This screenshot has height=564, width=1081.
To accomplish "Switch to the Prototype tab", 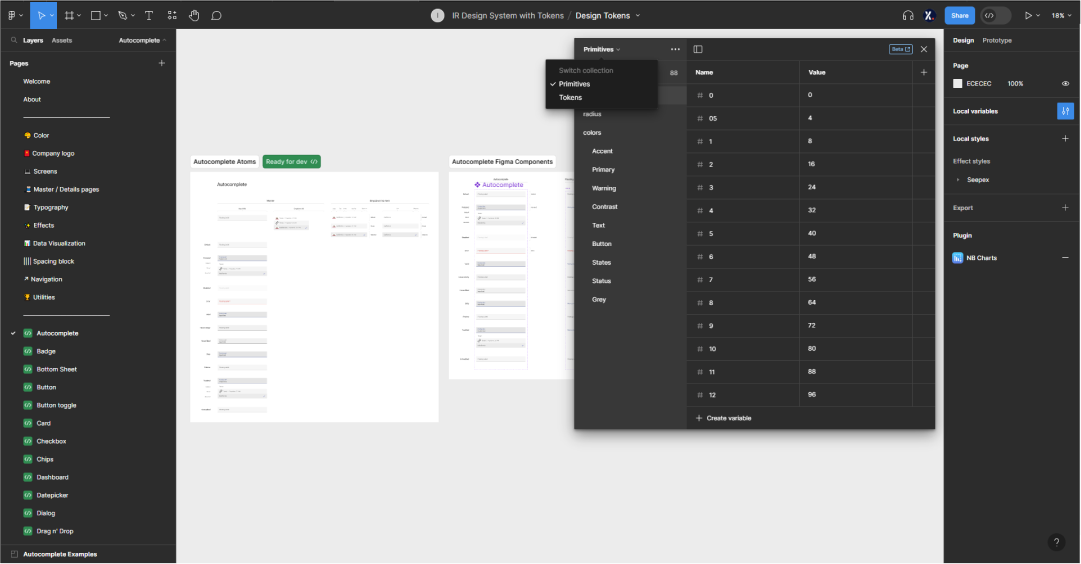I will 997,40.
